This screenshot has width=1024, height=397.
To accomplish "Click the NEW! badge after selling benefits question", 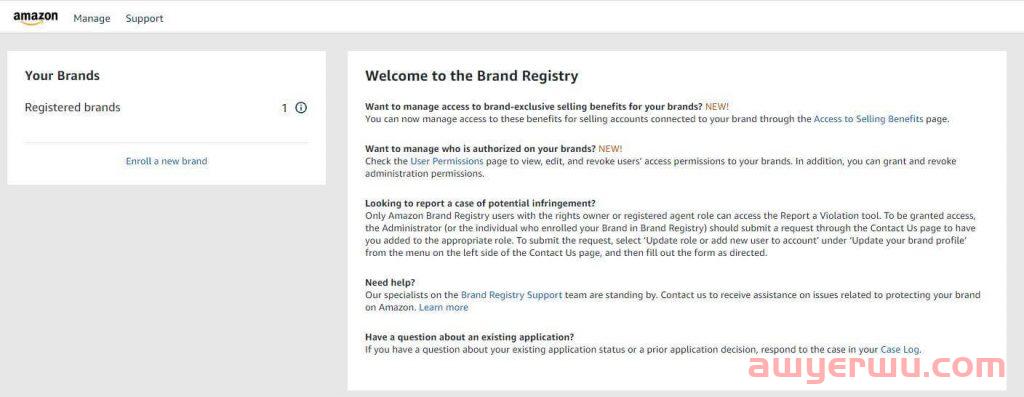I will point(717,106).
